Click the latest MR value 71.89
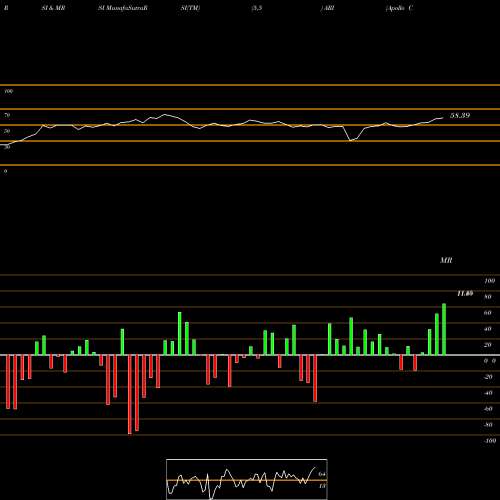Image resolution: width=500 pixels, height=500 pixels. 465,293
